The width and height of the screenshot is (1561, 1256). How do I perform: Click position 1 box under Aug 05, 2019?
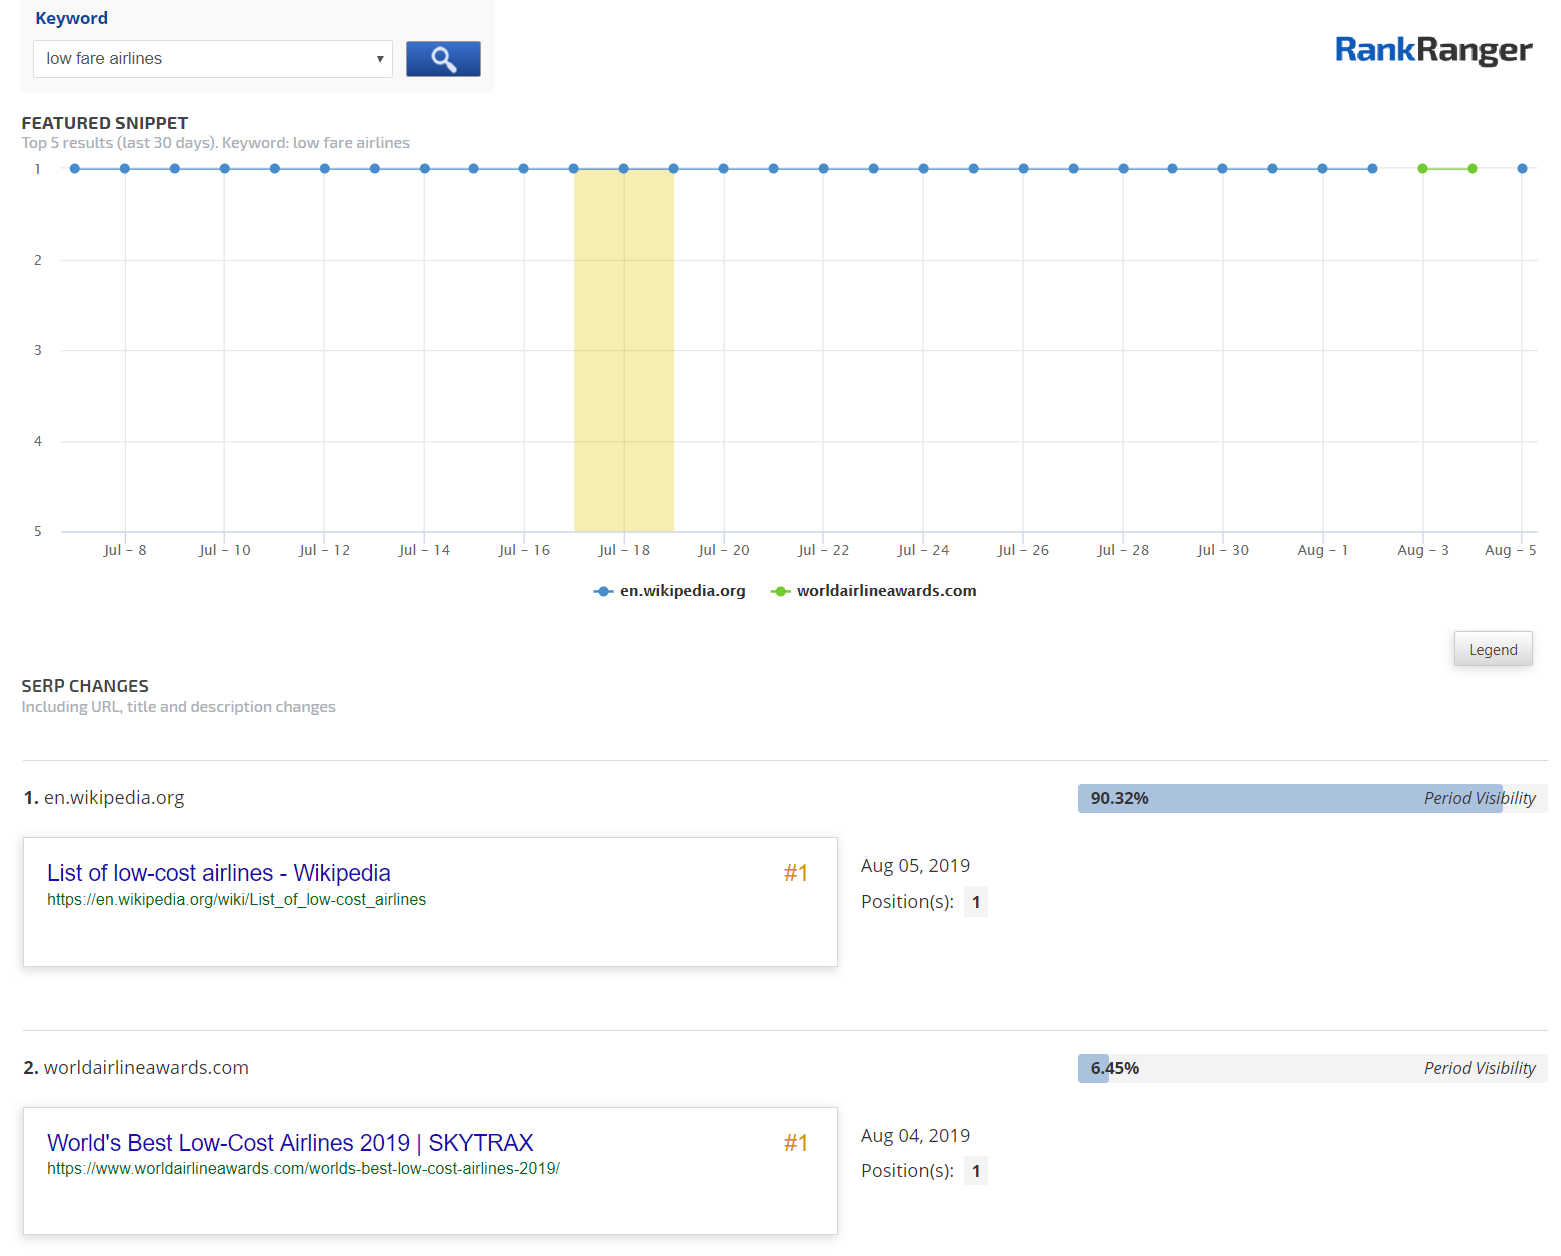pos(976,902)
